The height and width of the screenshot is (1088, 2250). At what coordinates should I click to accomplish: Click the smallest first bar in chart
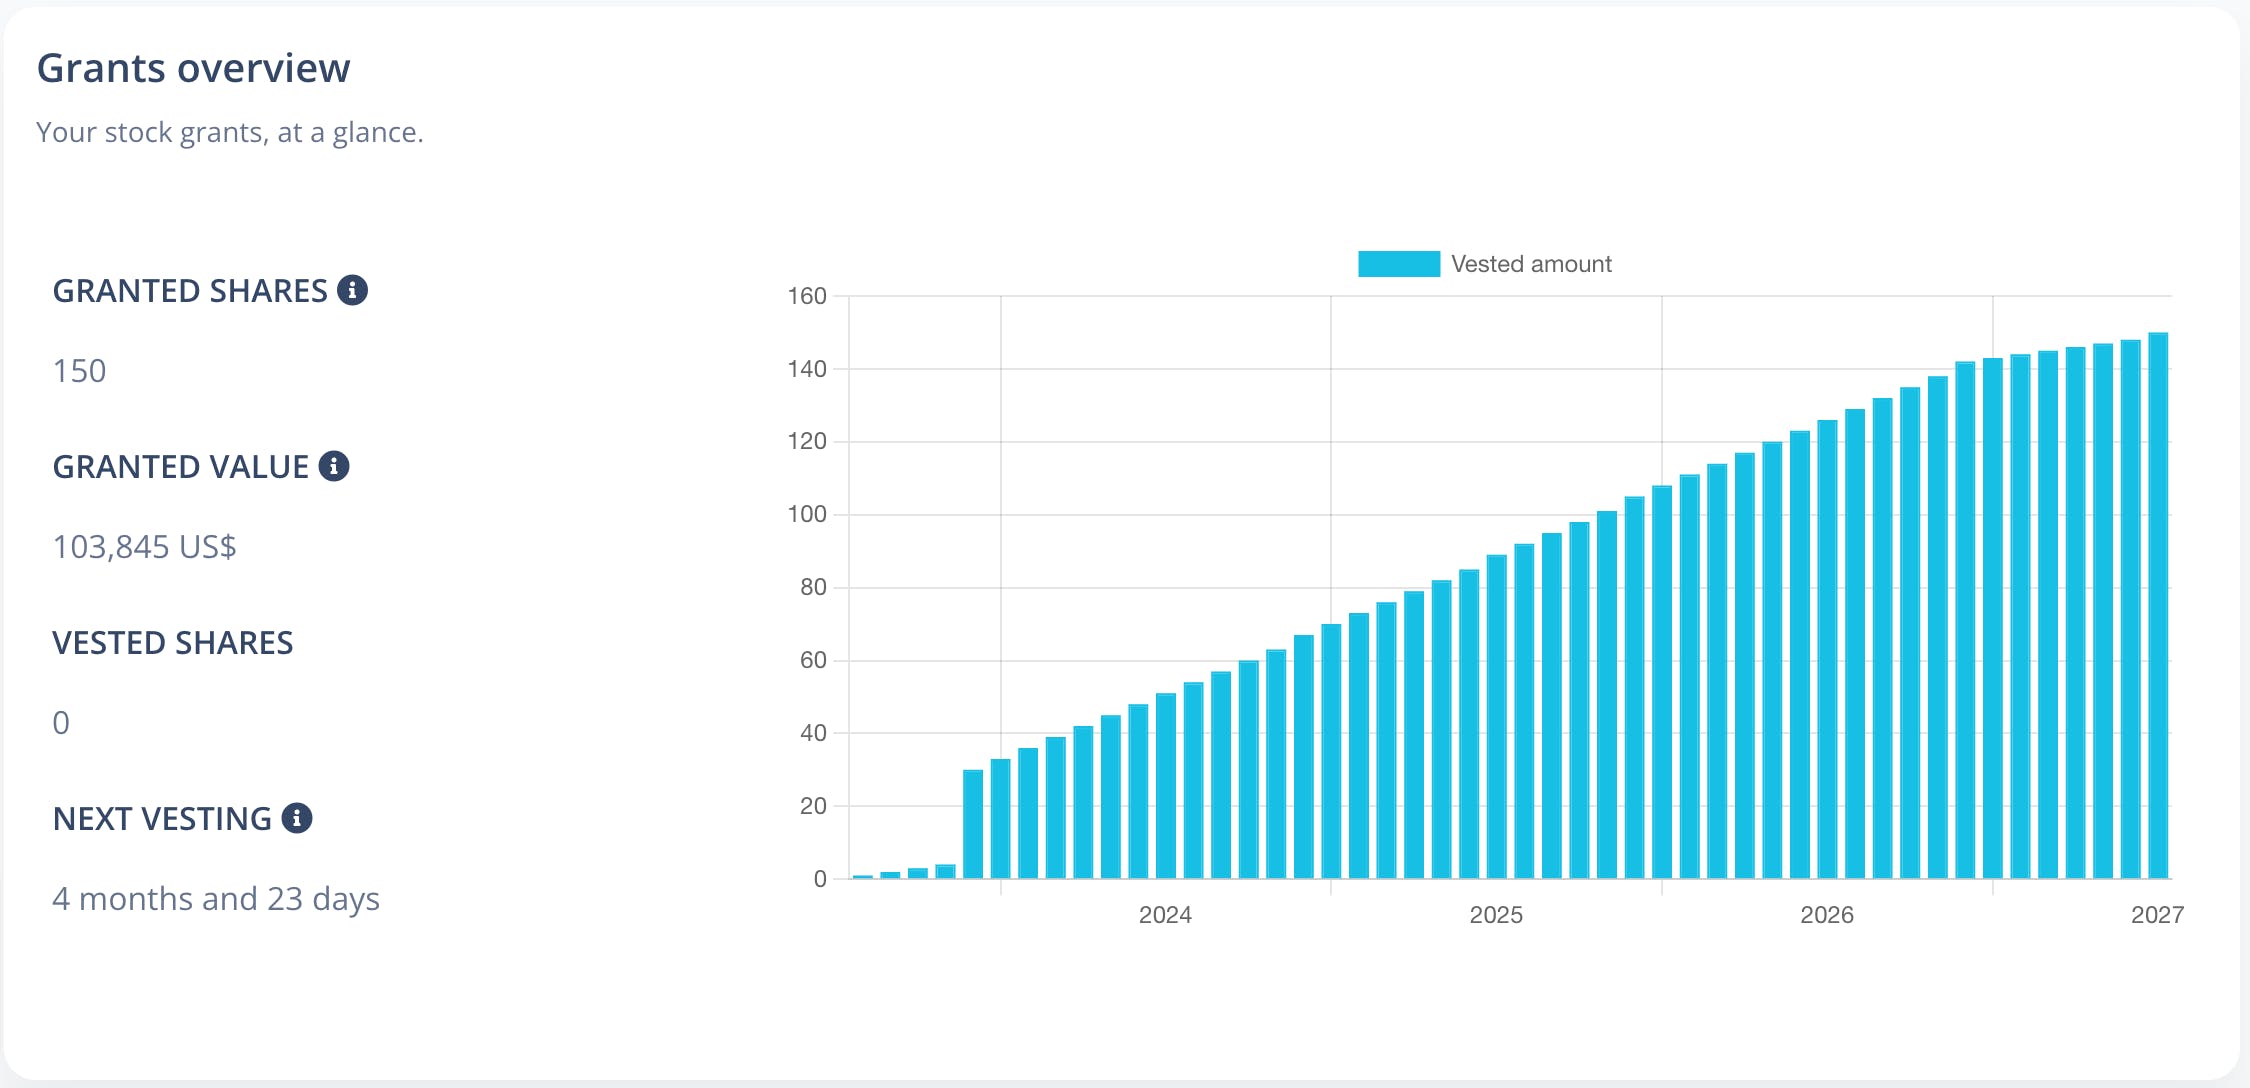pyautogui.click(x=863, y=877)
